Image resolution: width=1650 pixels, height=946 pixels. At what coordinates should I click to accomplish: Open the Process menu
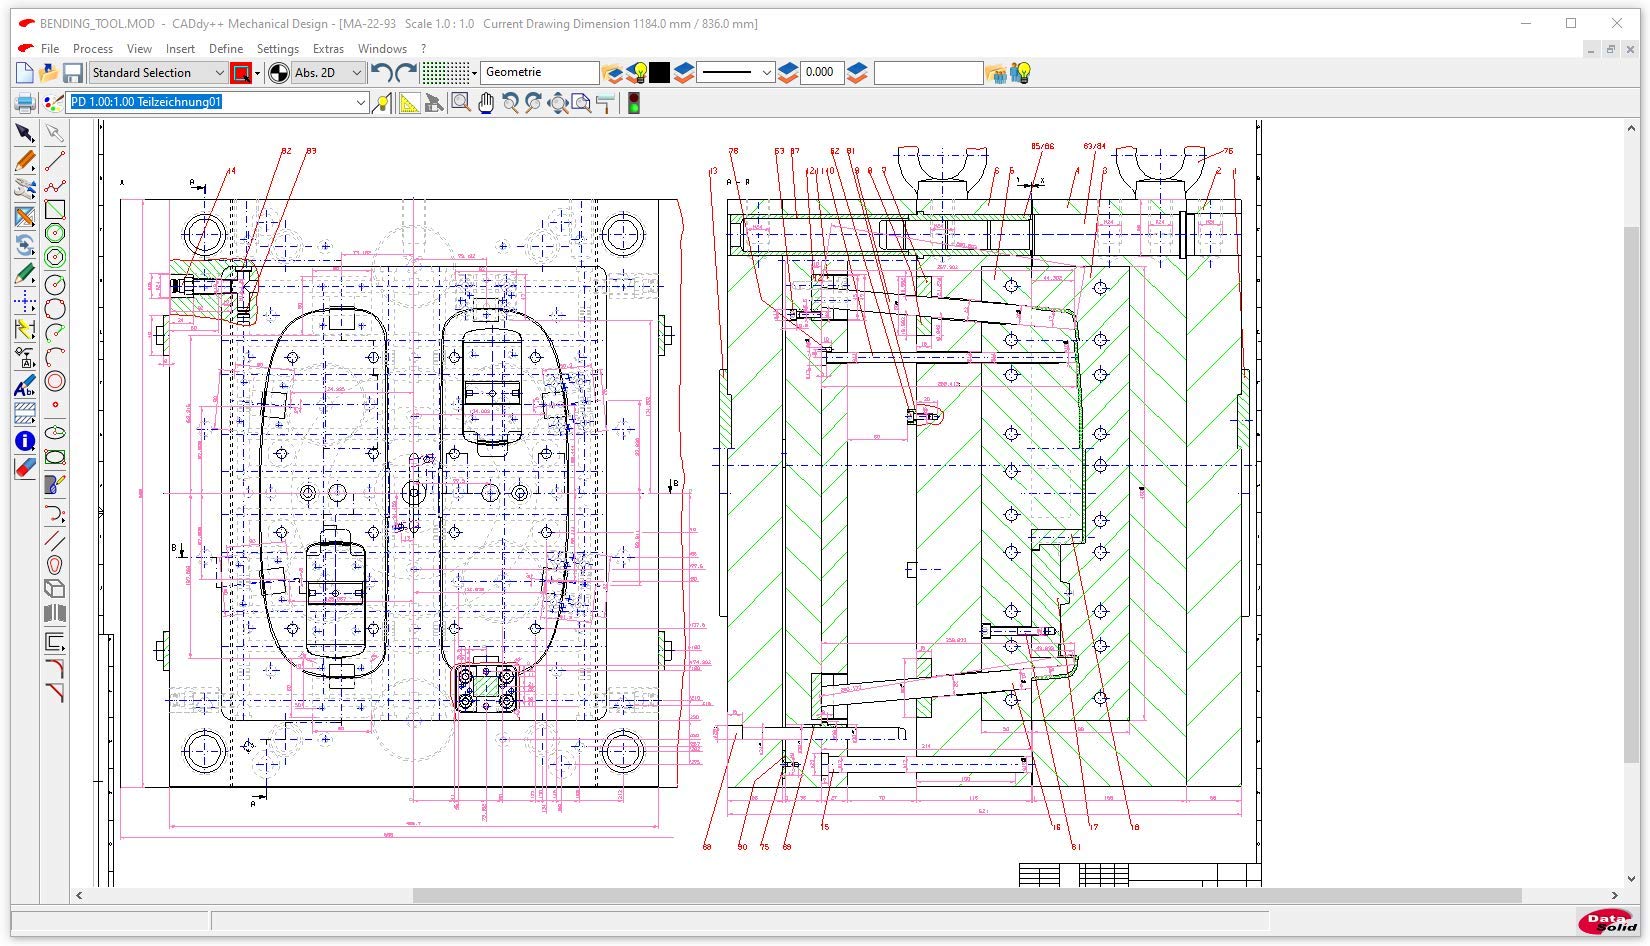(93, 48)
